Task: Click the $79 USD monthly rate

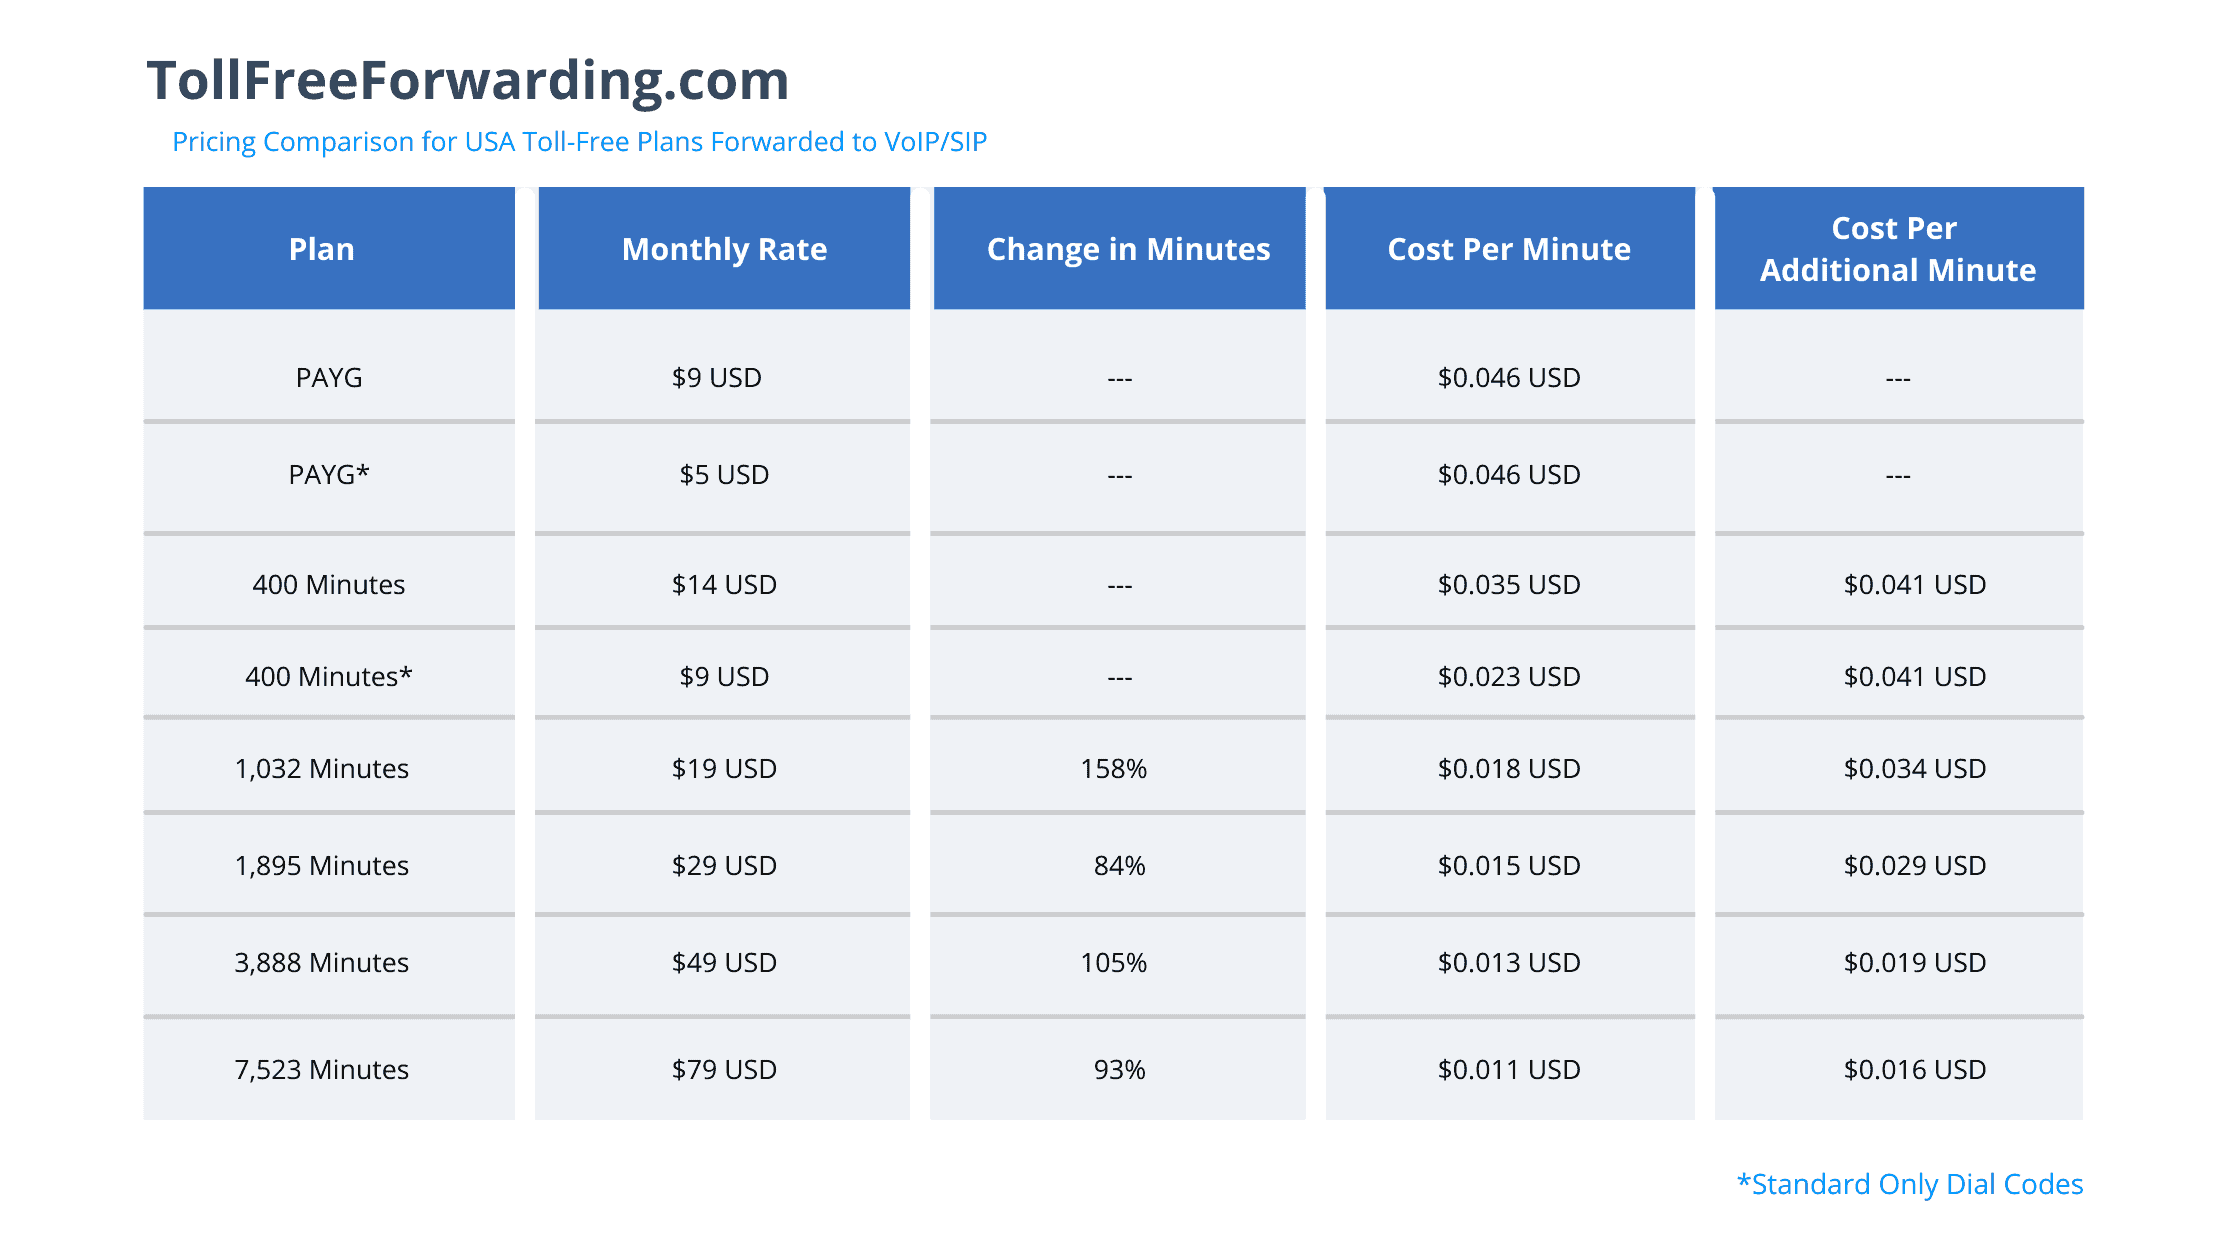Action: (x=724, y=1069)
